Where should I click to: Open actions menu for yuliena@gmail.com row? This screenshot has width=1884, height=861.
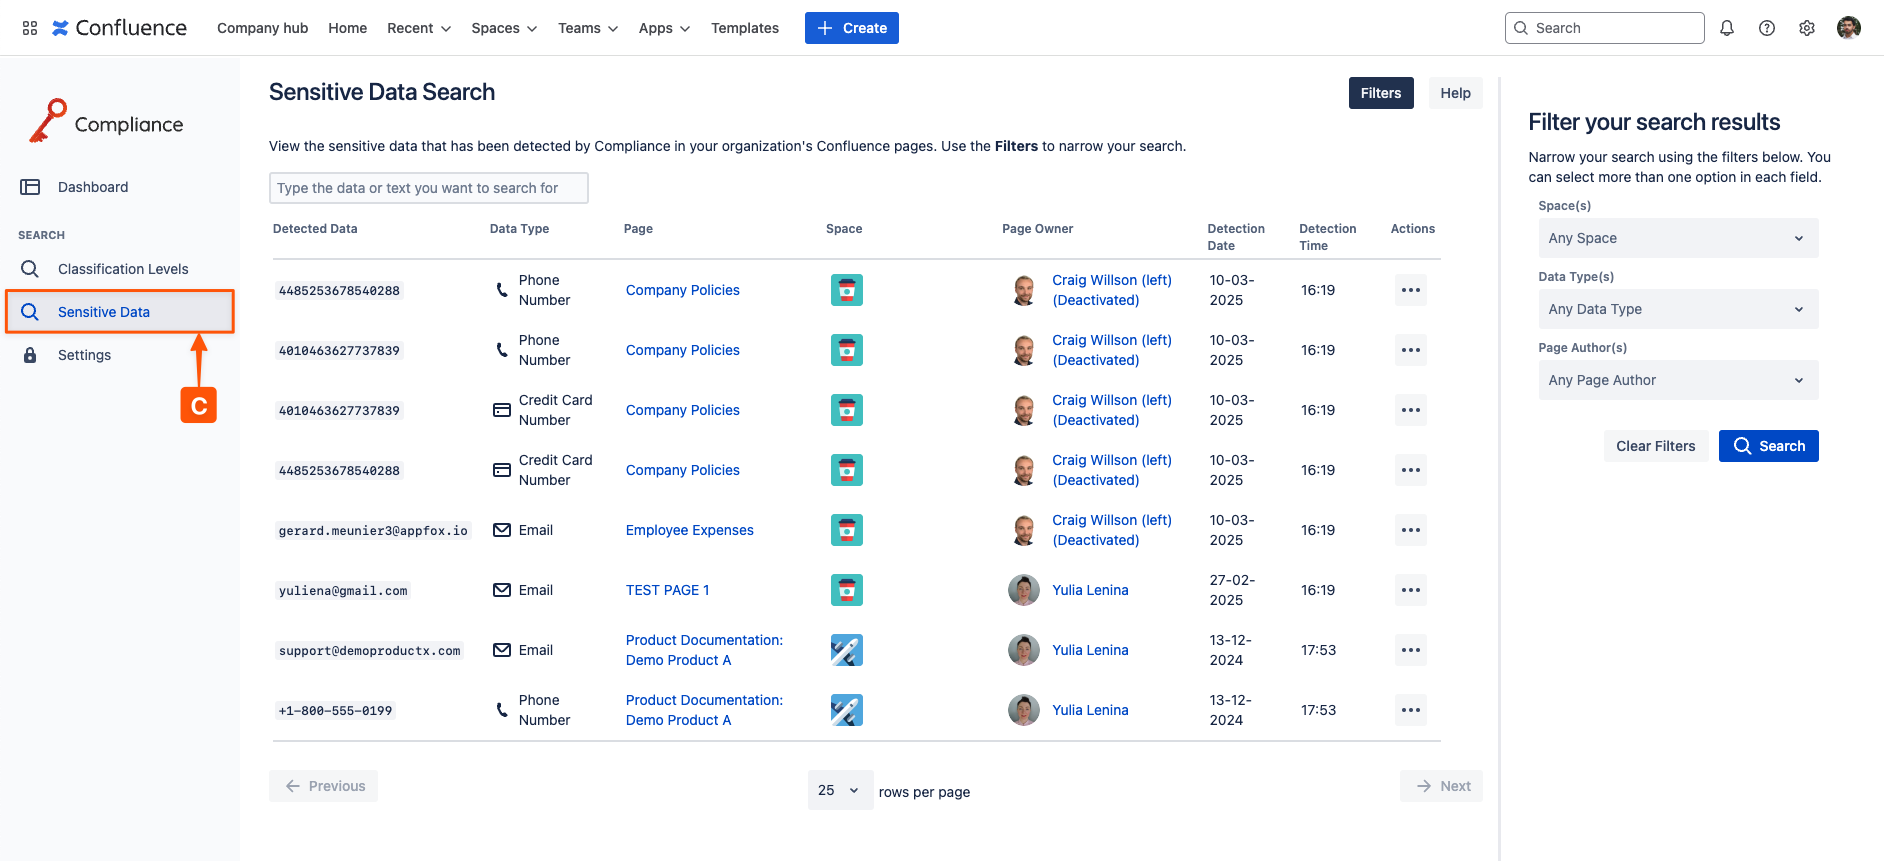[1410, 590]
